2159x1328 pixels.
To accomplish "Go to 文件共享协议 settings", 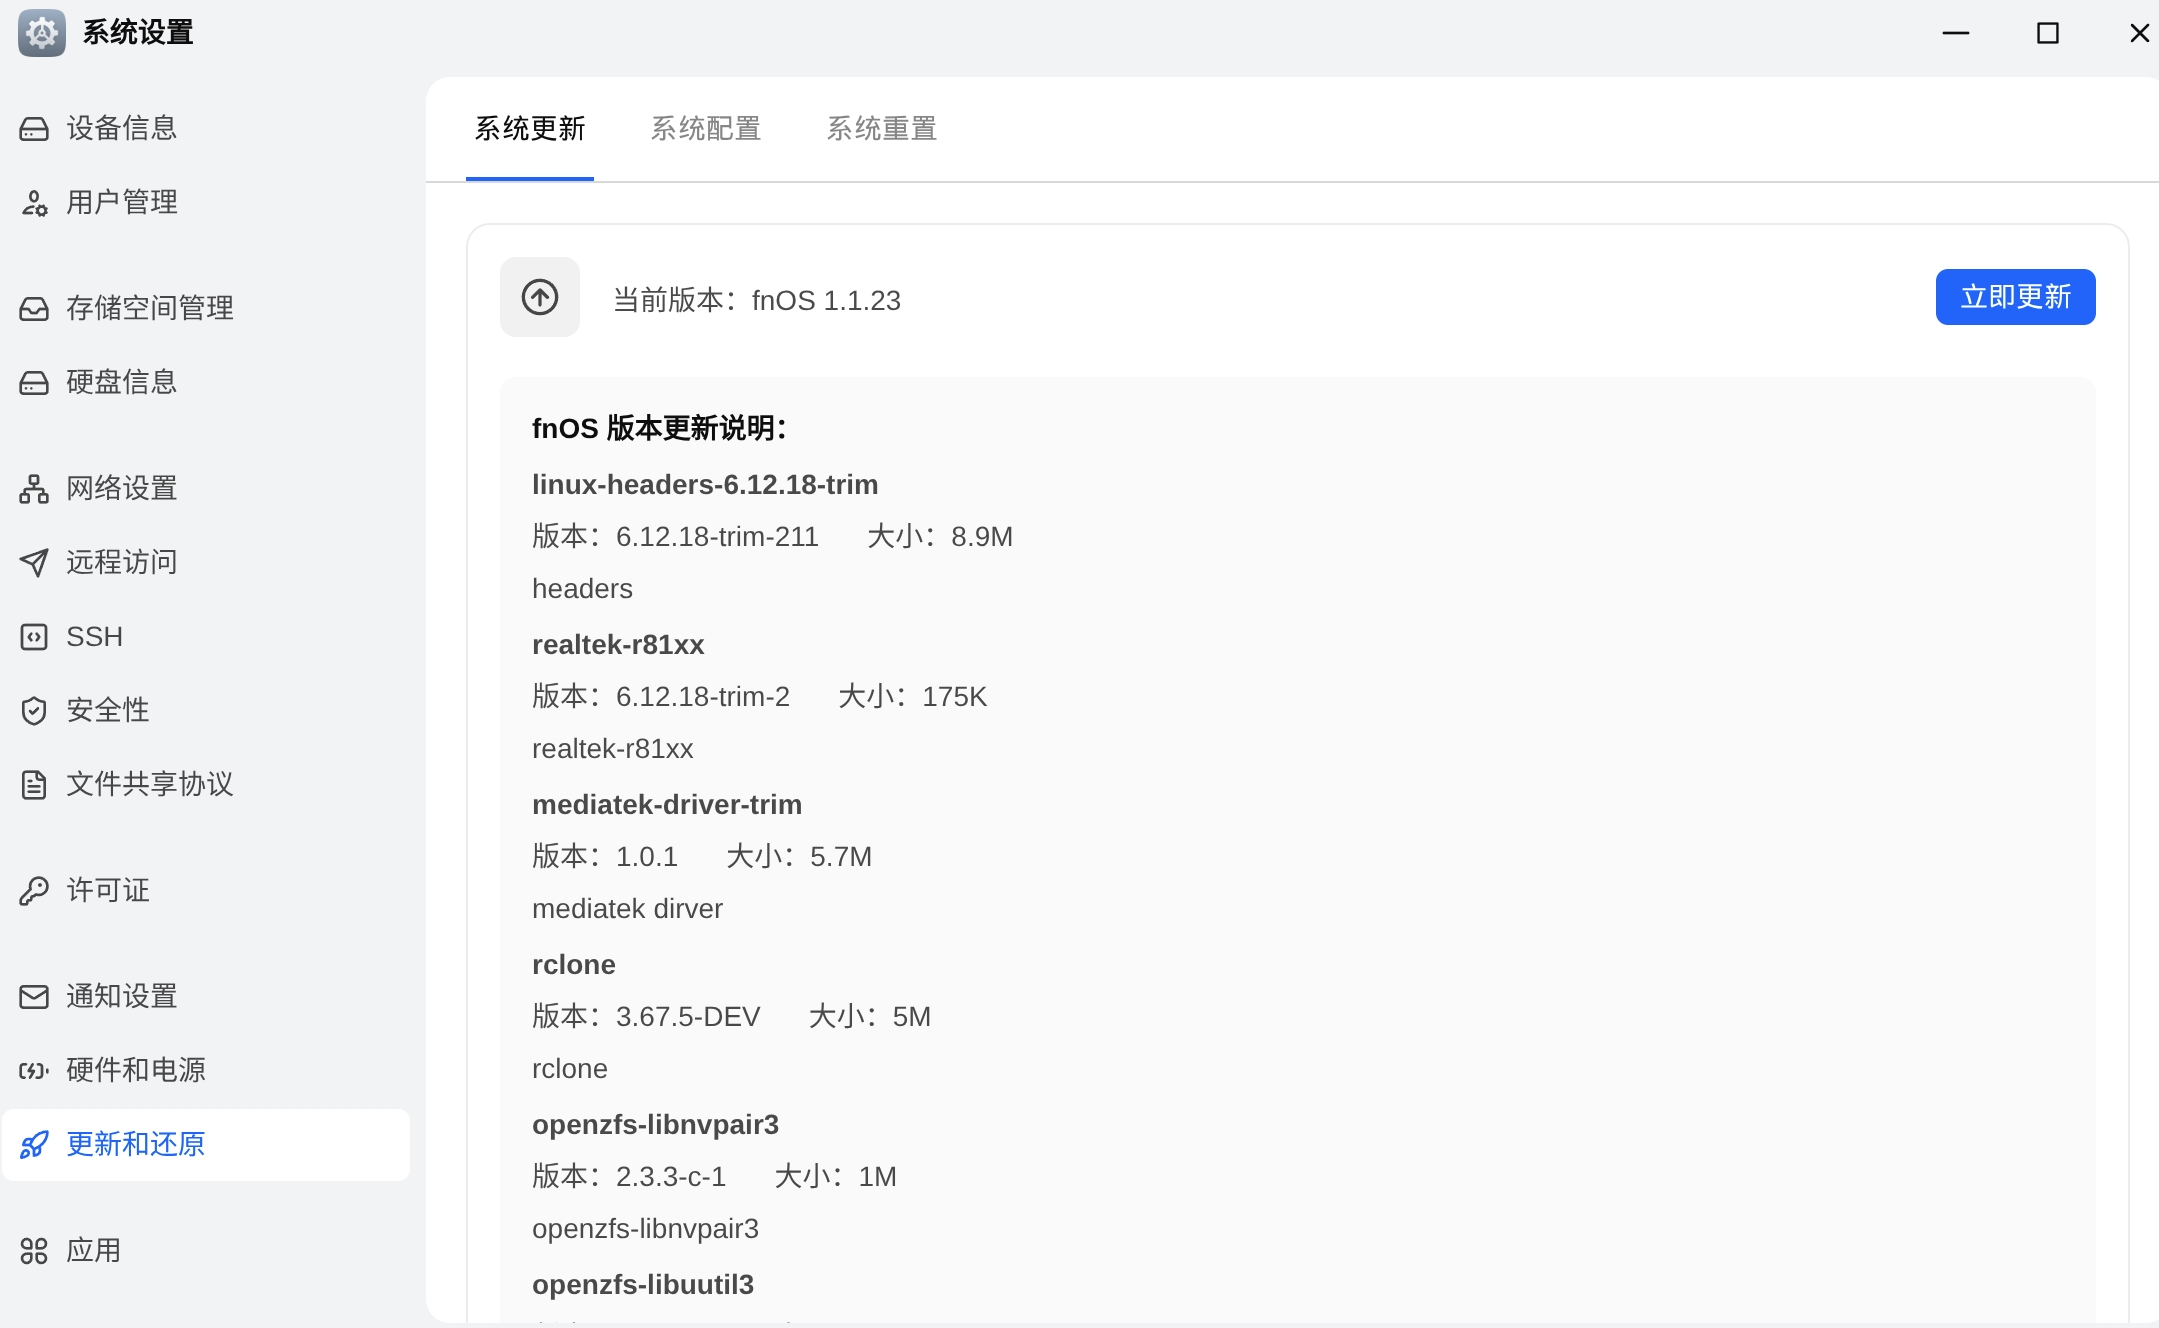I will pyautogui.click(x=149, y=784).
